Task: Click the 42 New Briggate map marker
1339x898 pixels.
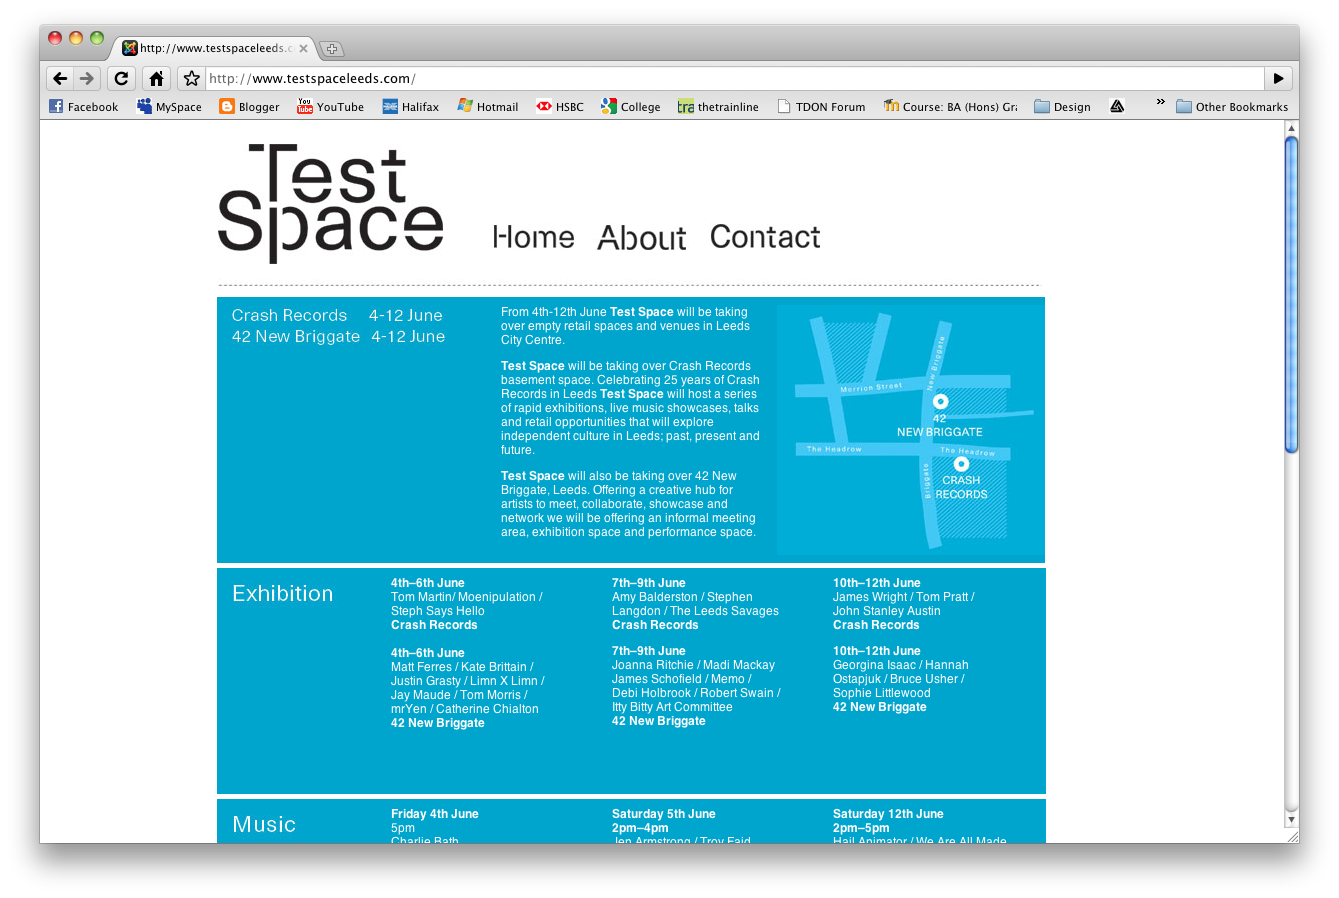Action: 940,402
